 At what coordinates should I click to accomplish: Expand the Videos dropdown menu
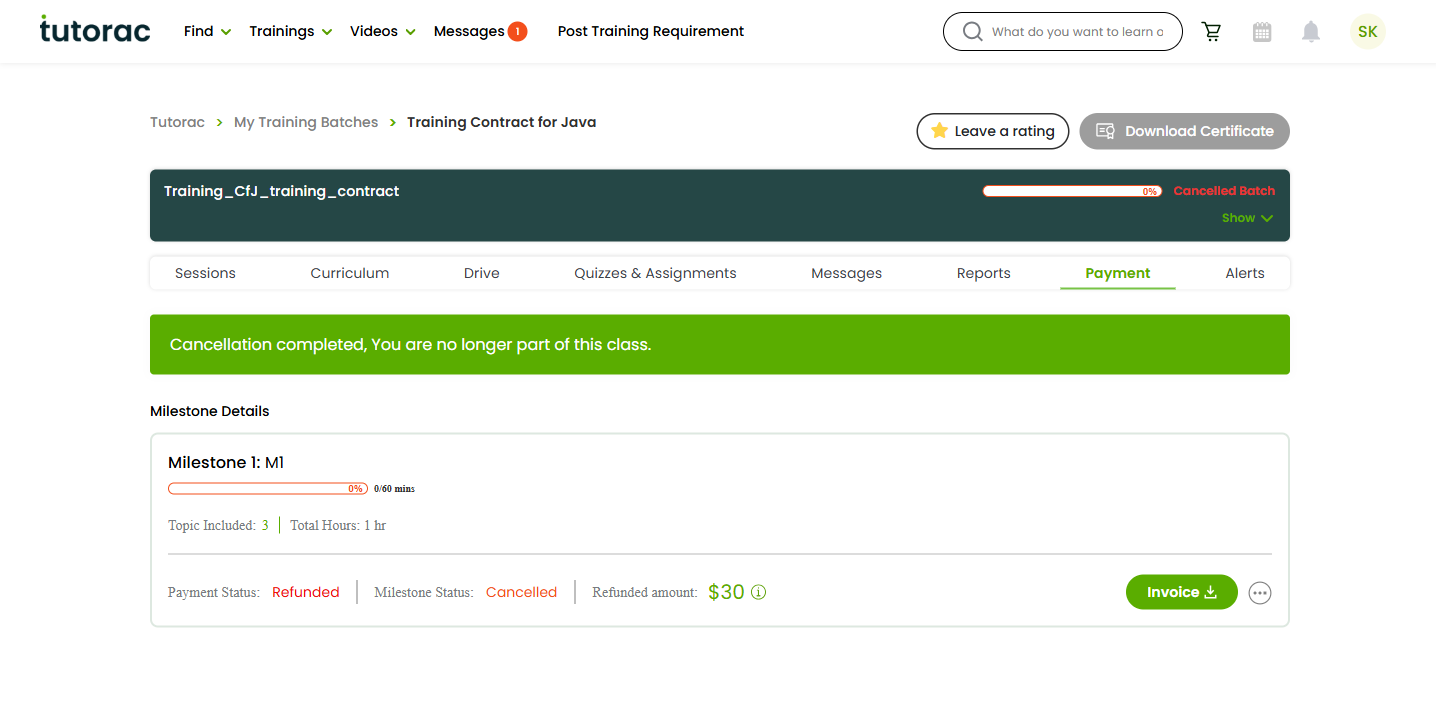coord(383,32)
